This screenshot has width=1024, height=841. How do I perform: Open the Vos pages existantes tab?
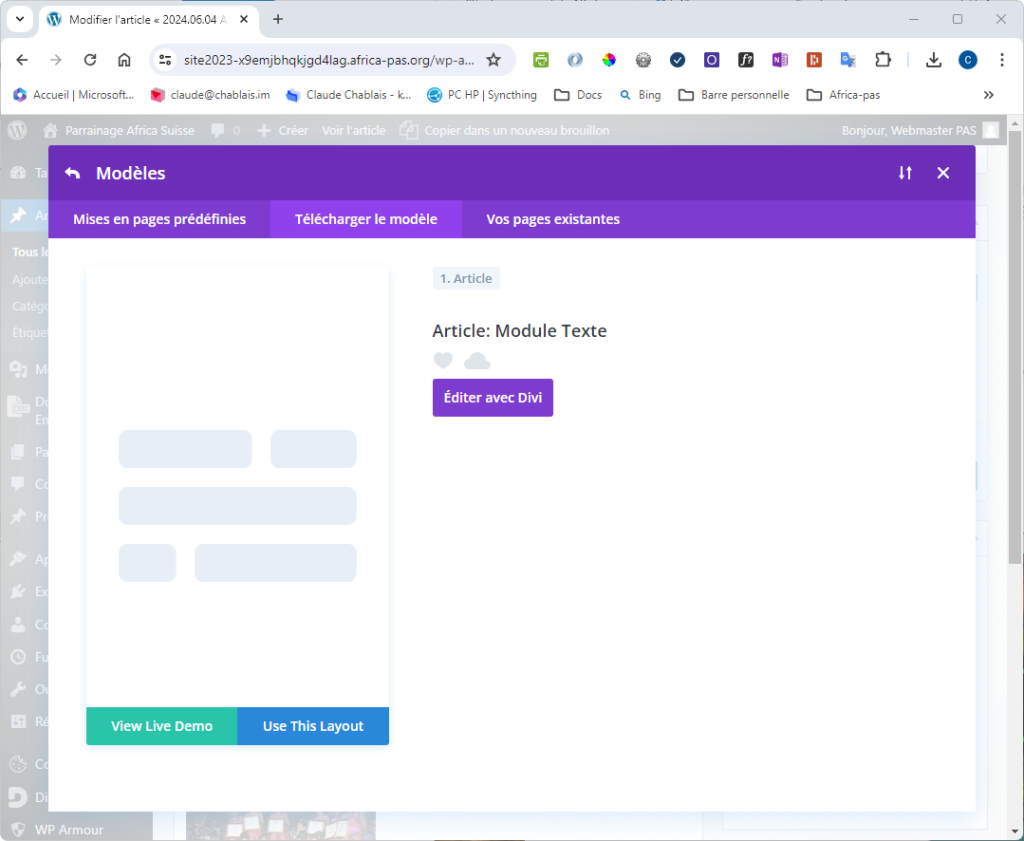coord(553,219)
